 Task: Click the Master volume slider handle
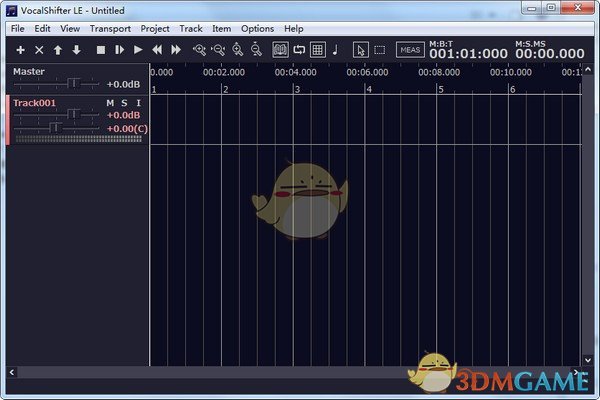click(x=73, y=83)
